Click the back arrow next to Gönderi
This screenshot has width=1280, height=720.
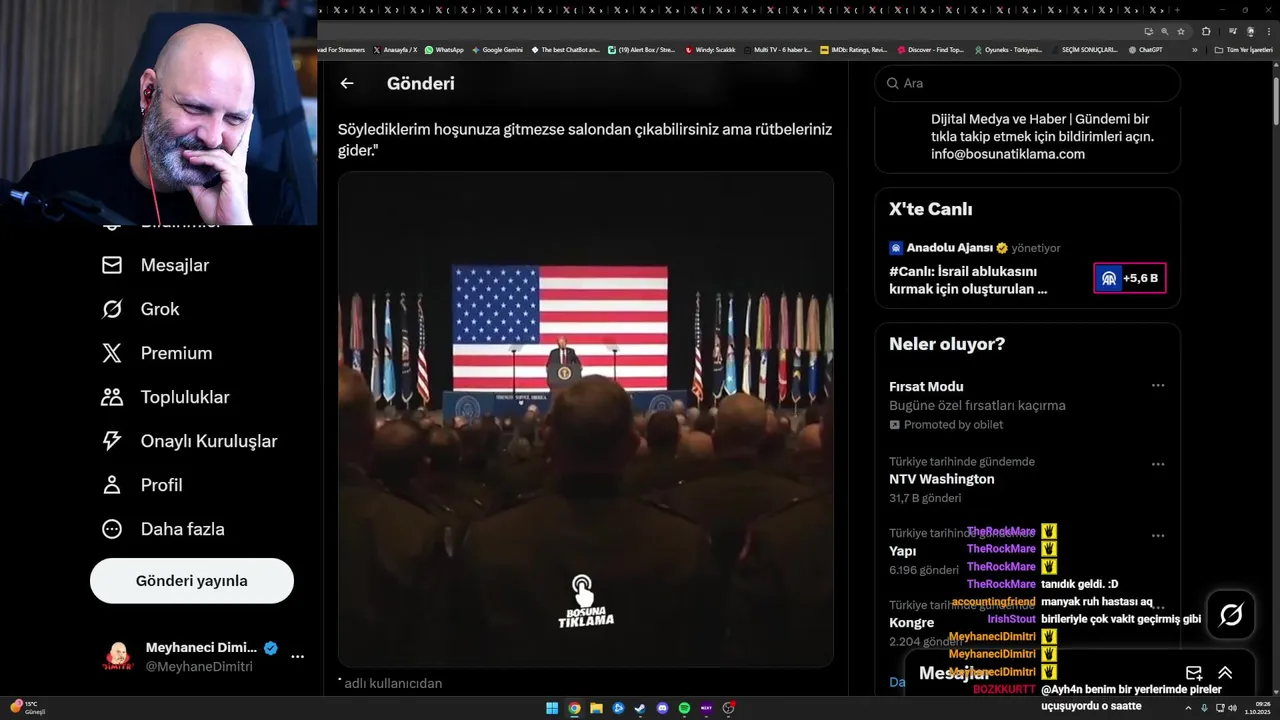(x=347, y=84)
